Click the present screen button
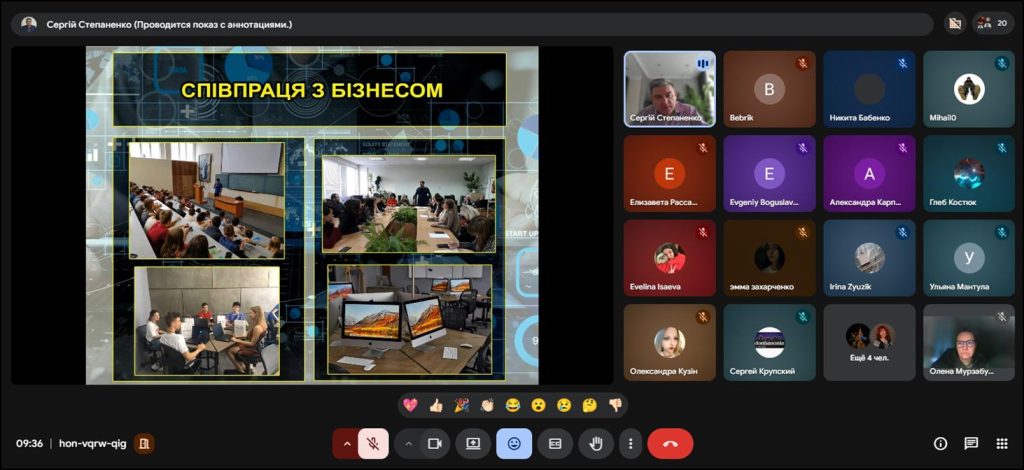This screenshot has height=470, width=1024. point(473,444)
